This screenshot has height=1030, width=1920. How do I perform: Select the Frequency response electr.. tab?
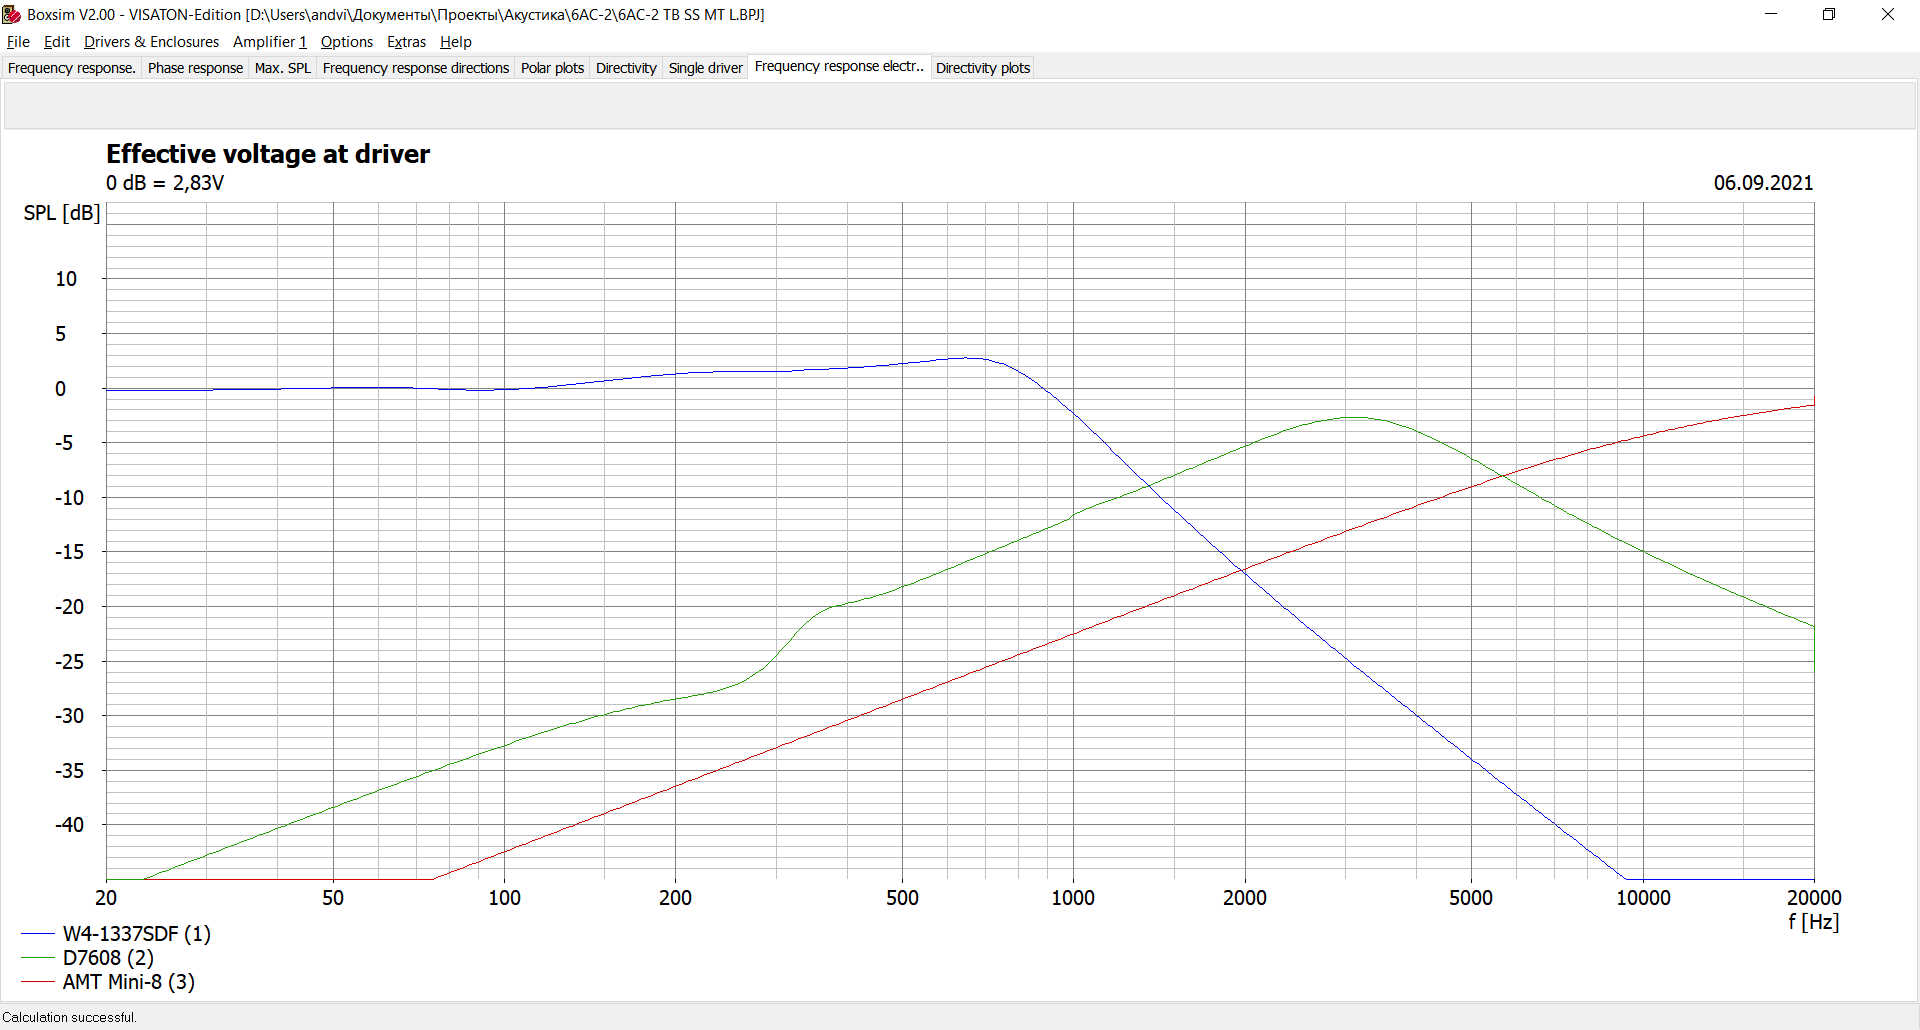839,66
